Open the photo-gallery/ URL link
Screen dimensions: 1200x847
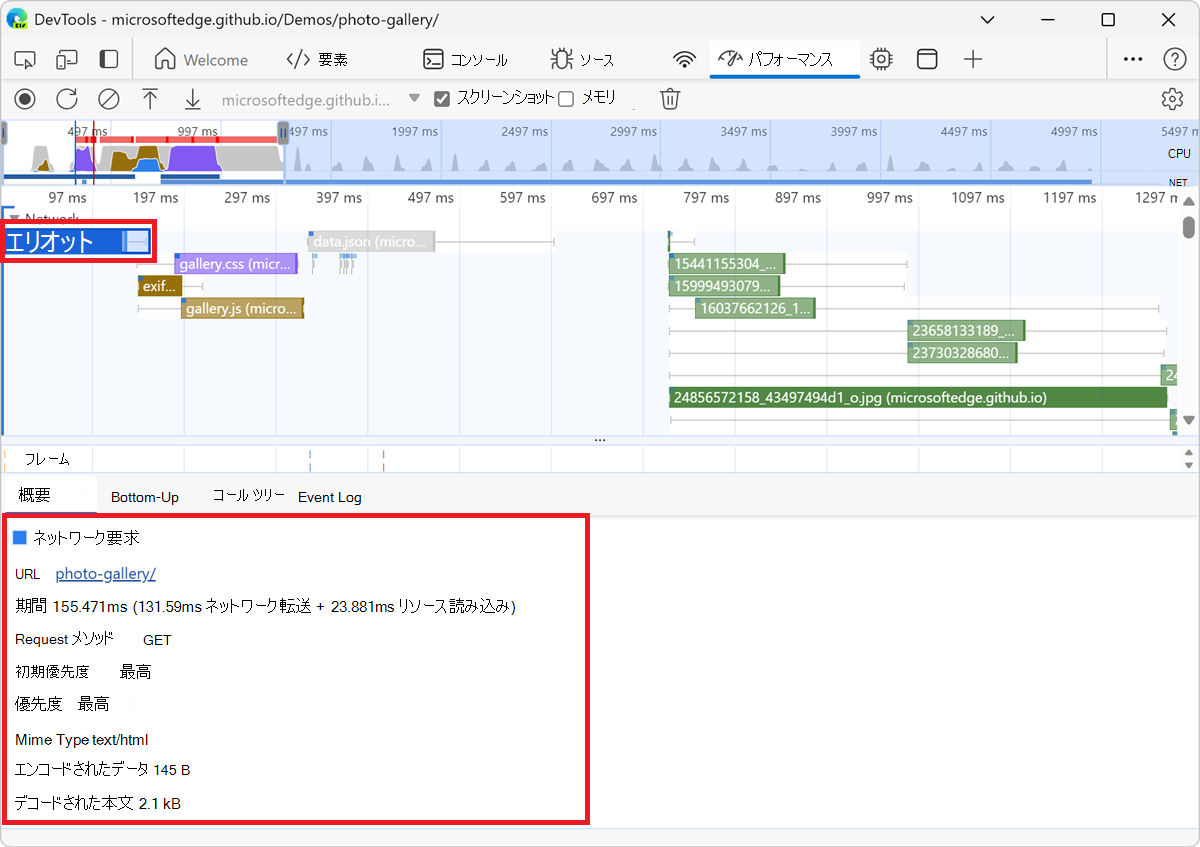[x=105, y=573]
